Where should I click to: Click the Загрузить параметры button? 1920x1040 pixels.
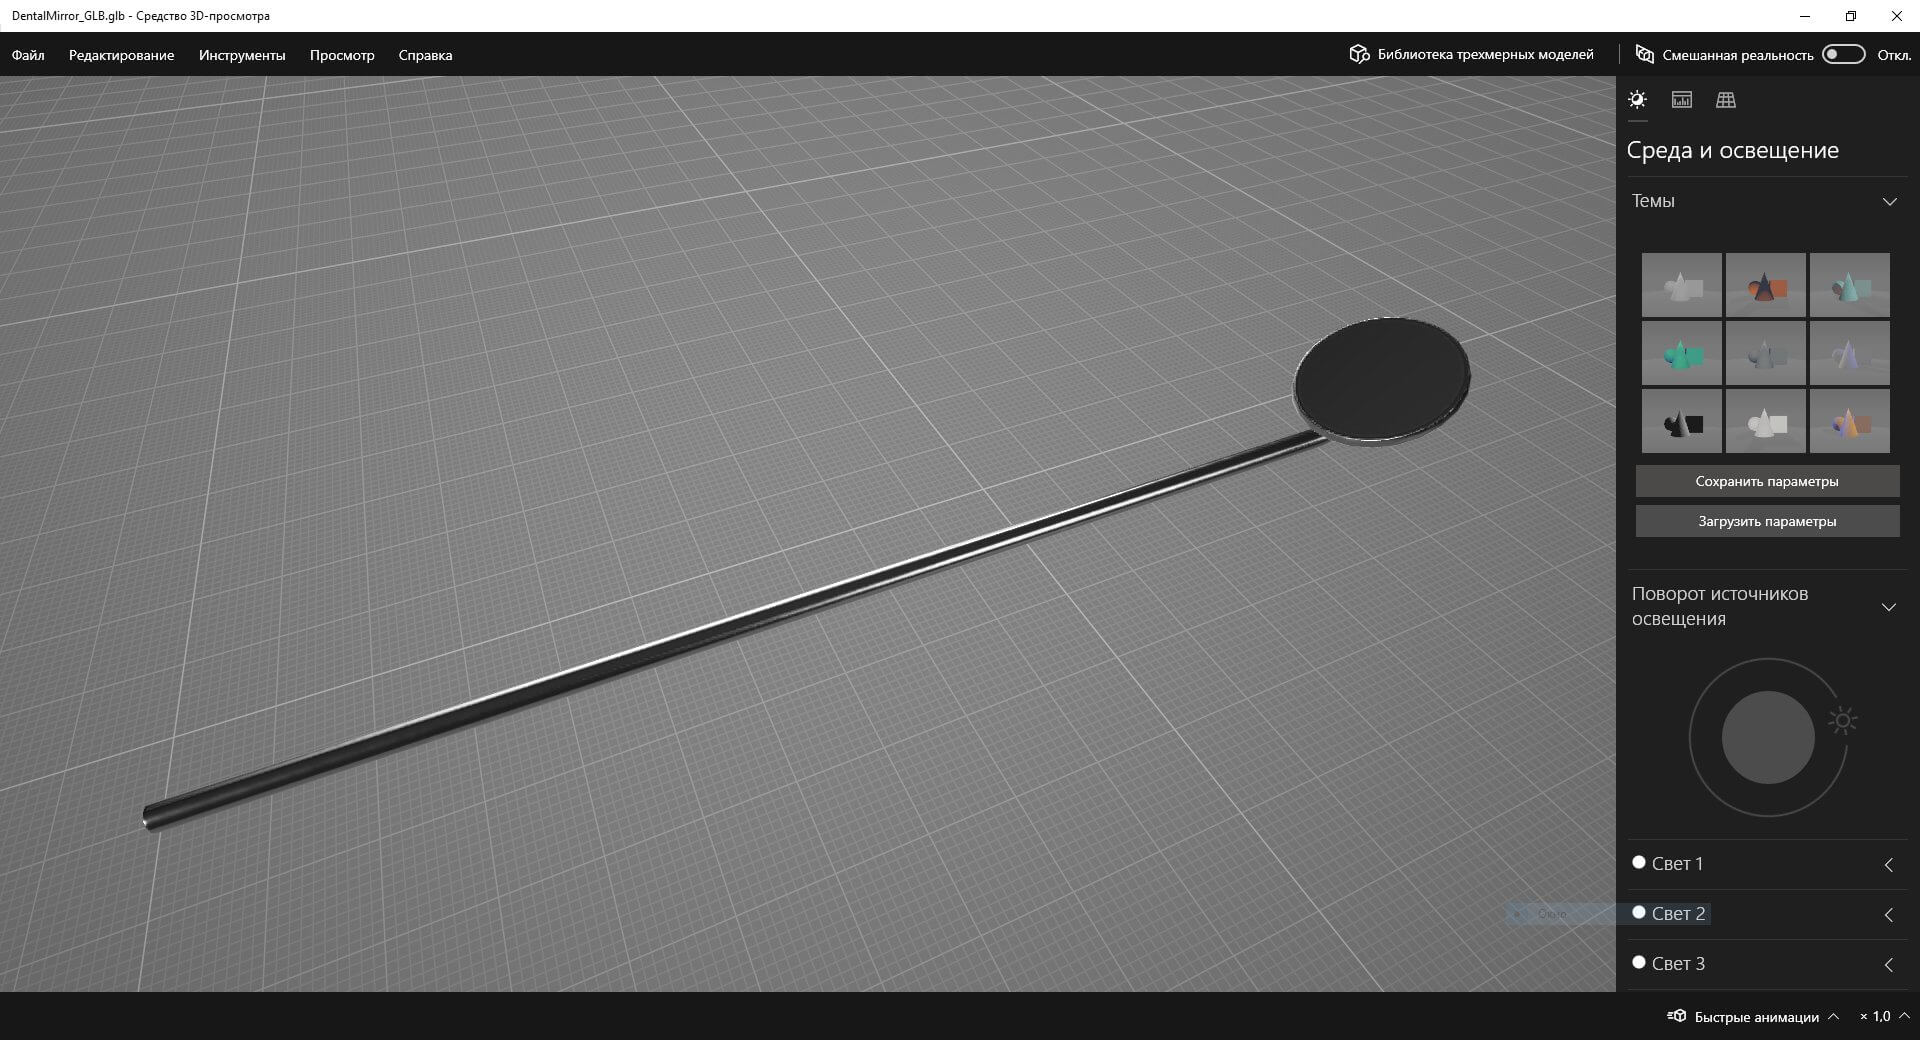coord(1767,521)
